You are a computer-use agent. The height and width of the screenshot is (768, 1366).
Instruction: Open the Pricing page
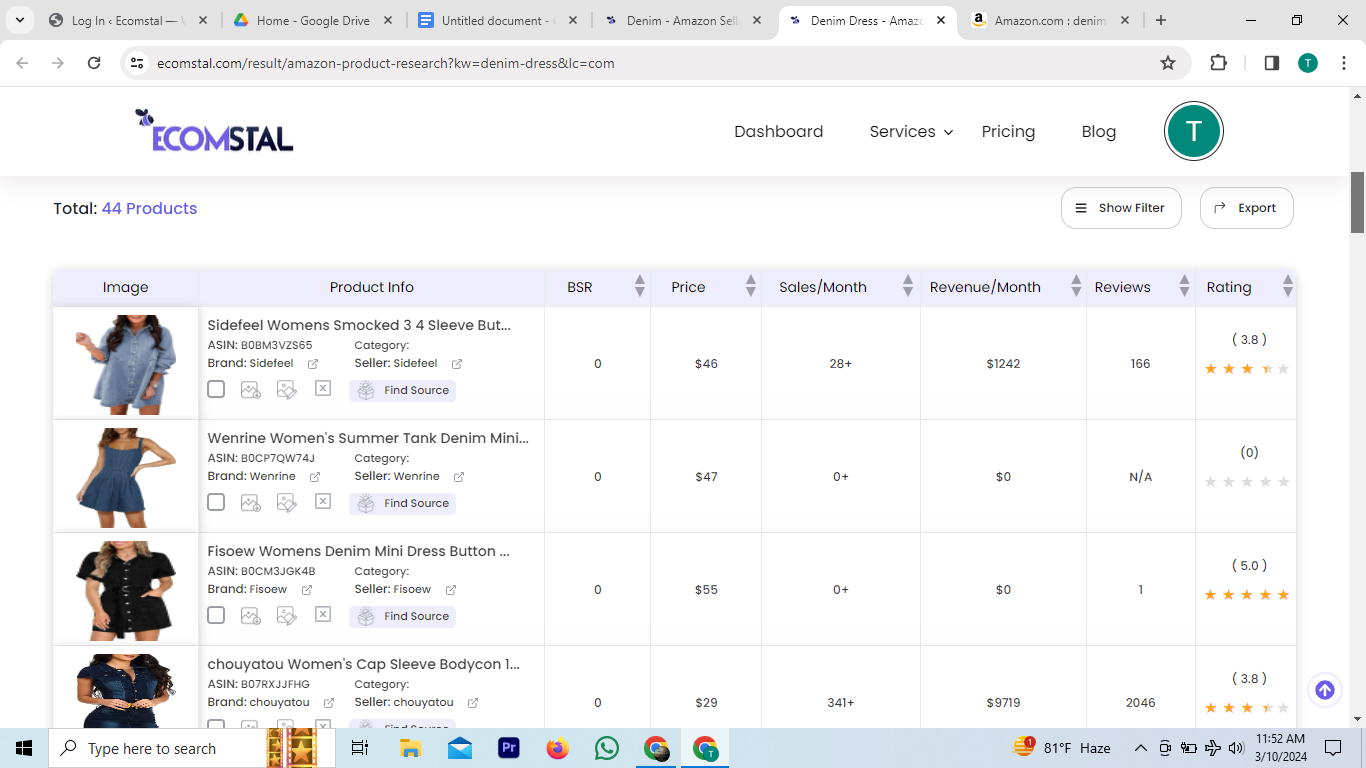(1008, 132)
